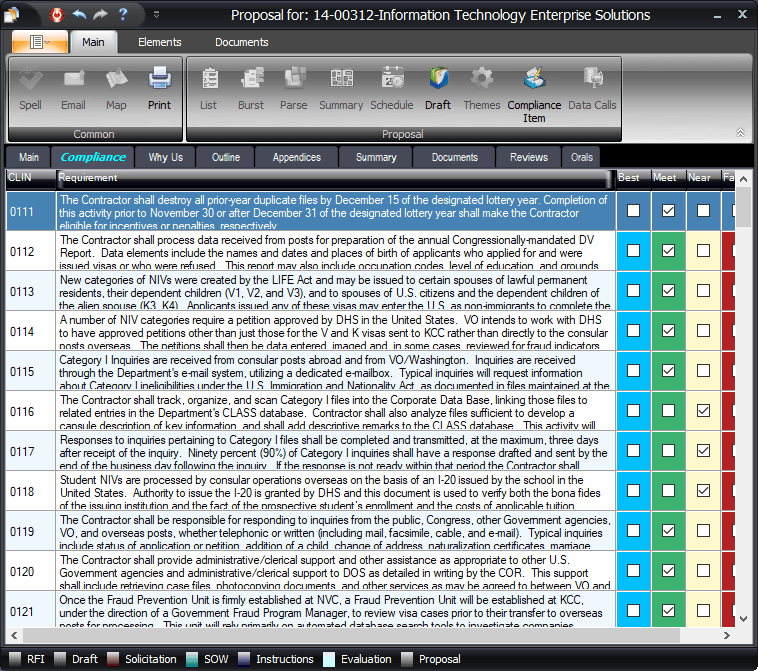Image resolution: width=758 pixels, height=671 pixels.
Task: Check the Meet box for CLIN 0117
Action: coord(669,451)
